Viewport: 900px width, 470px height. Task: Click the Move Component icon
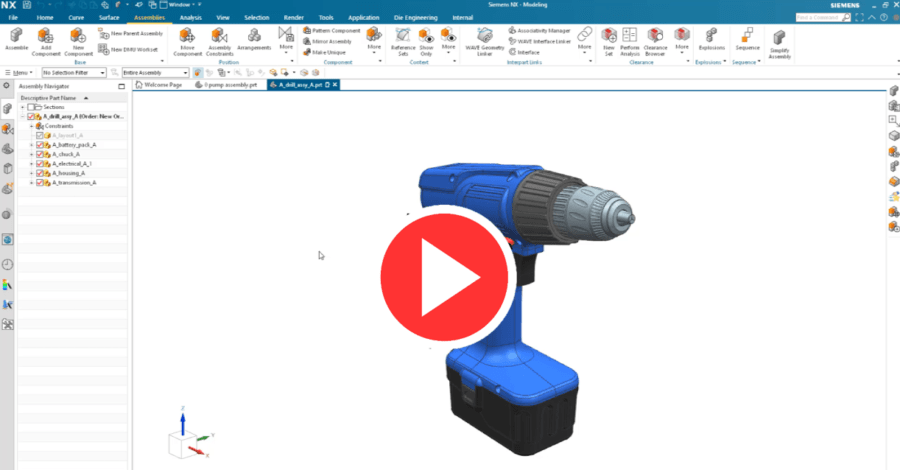pos(187,36)
